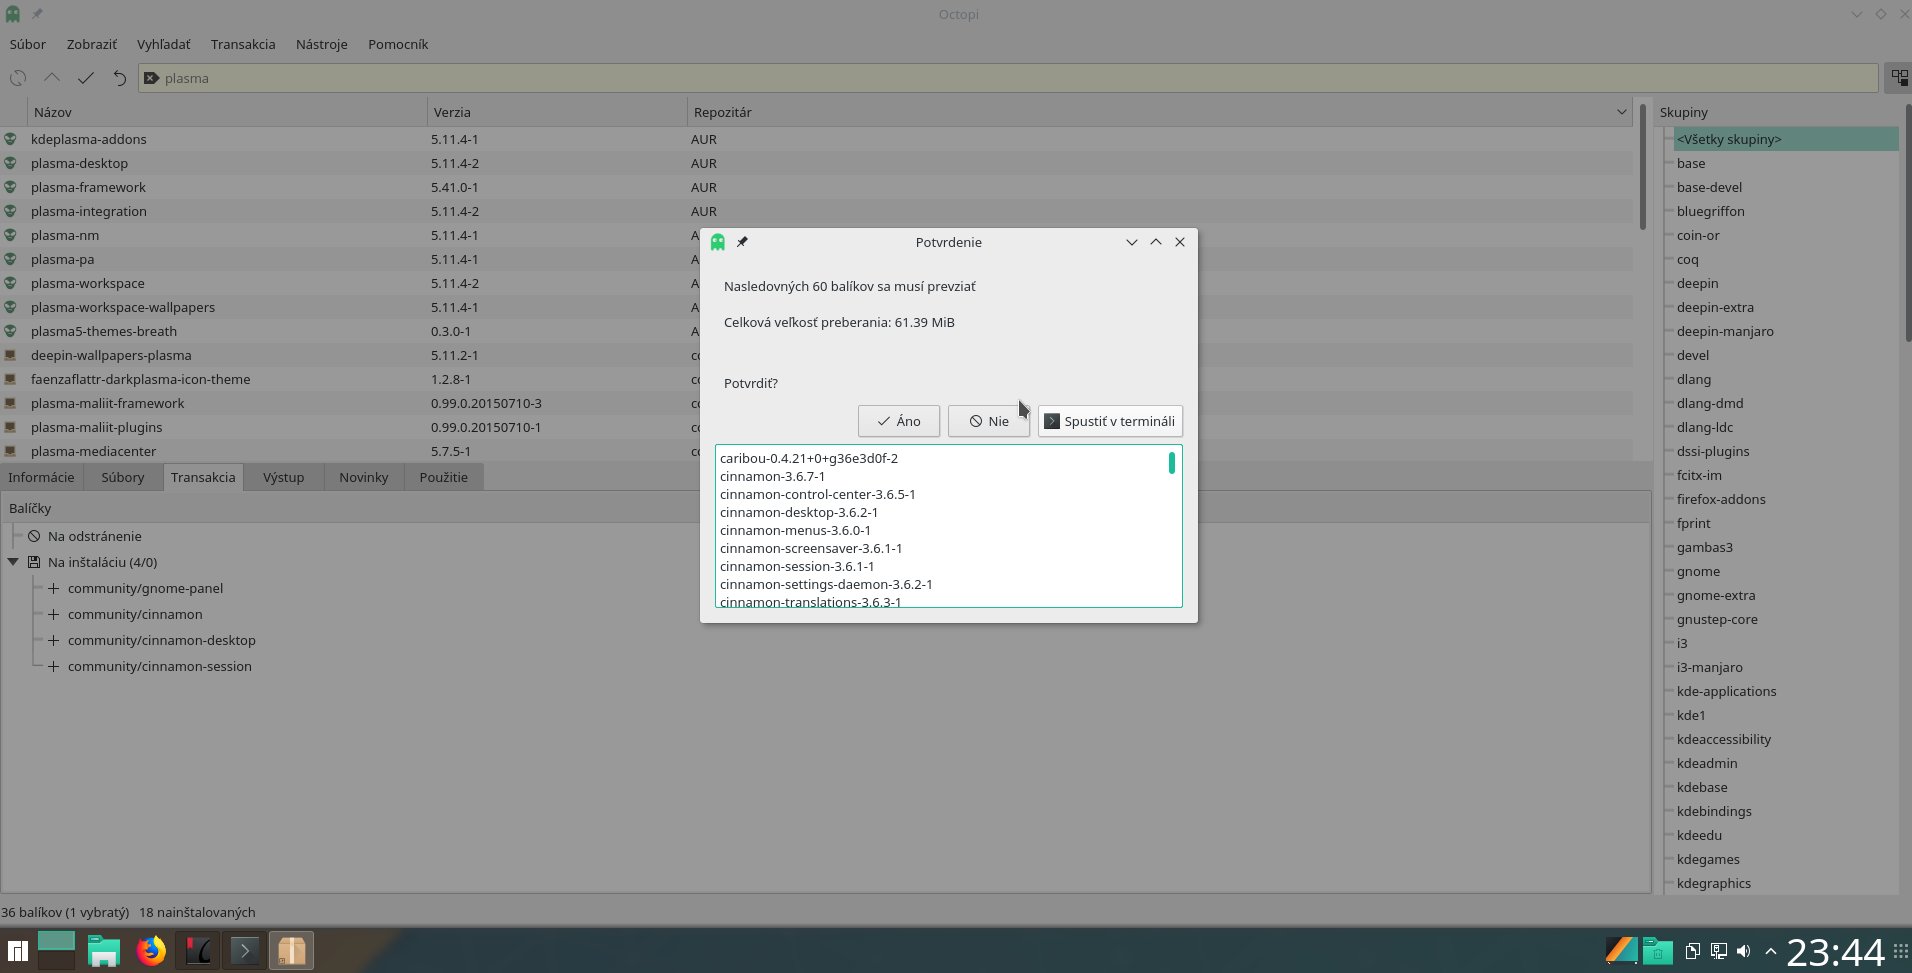Confirm with the Áno button
The height and width of the screenshot is (973, 1912).
point(898,421)
